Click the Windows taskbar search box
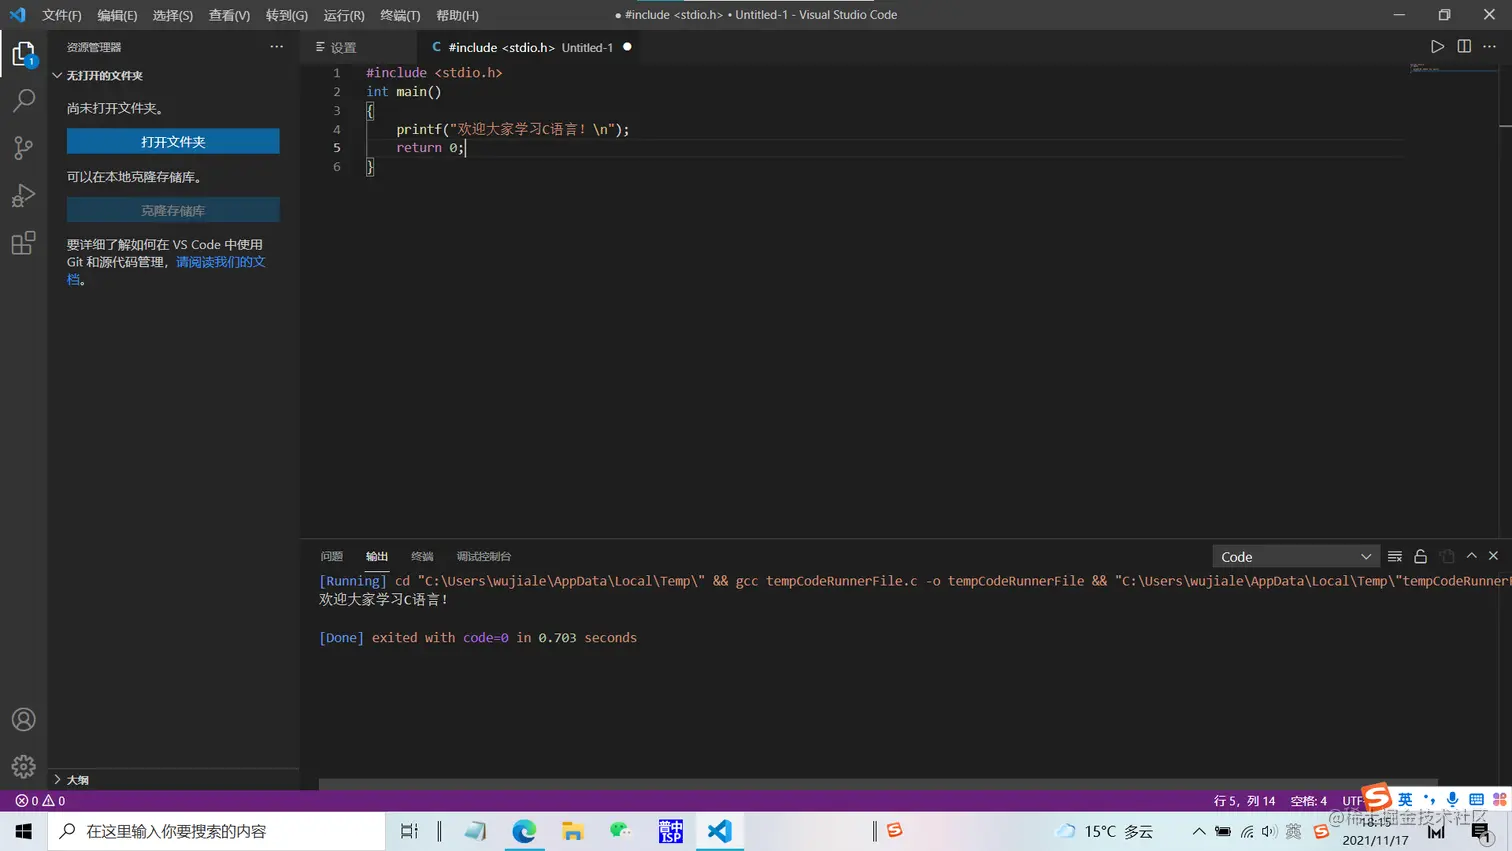This screenshot has width=1512, height=851. 217,831
